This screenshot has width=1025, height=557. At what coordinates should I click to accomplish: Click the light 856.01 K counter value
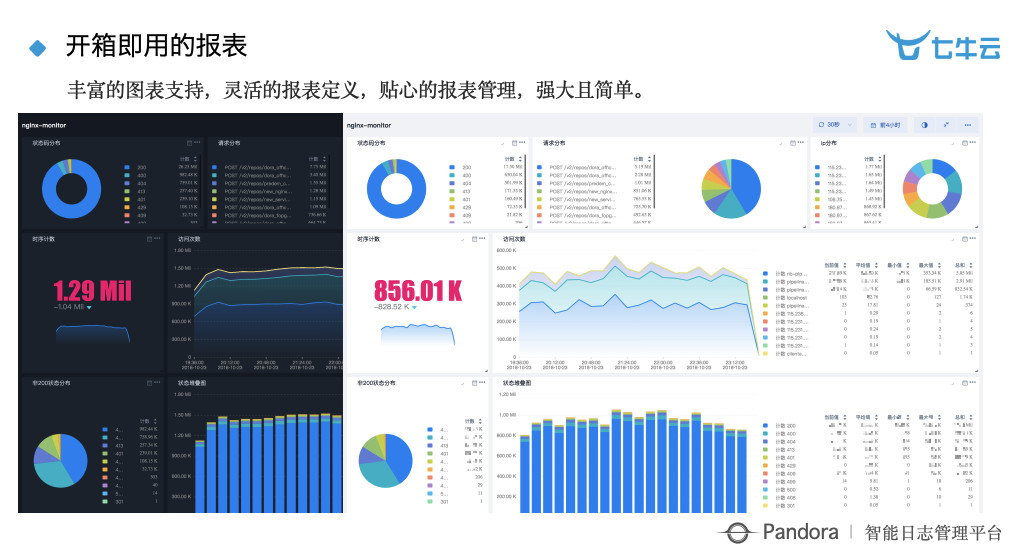418,291
